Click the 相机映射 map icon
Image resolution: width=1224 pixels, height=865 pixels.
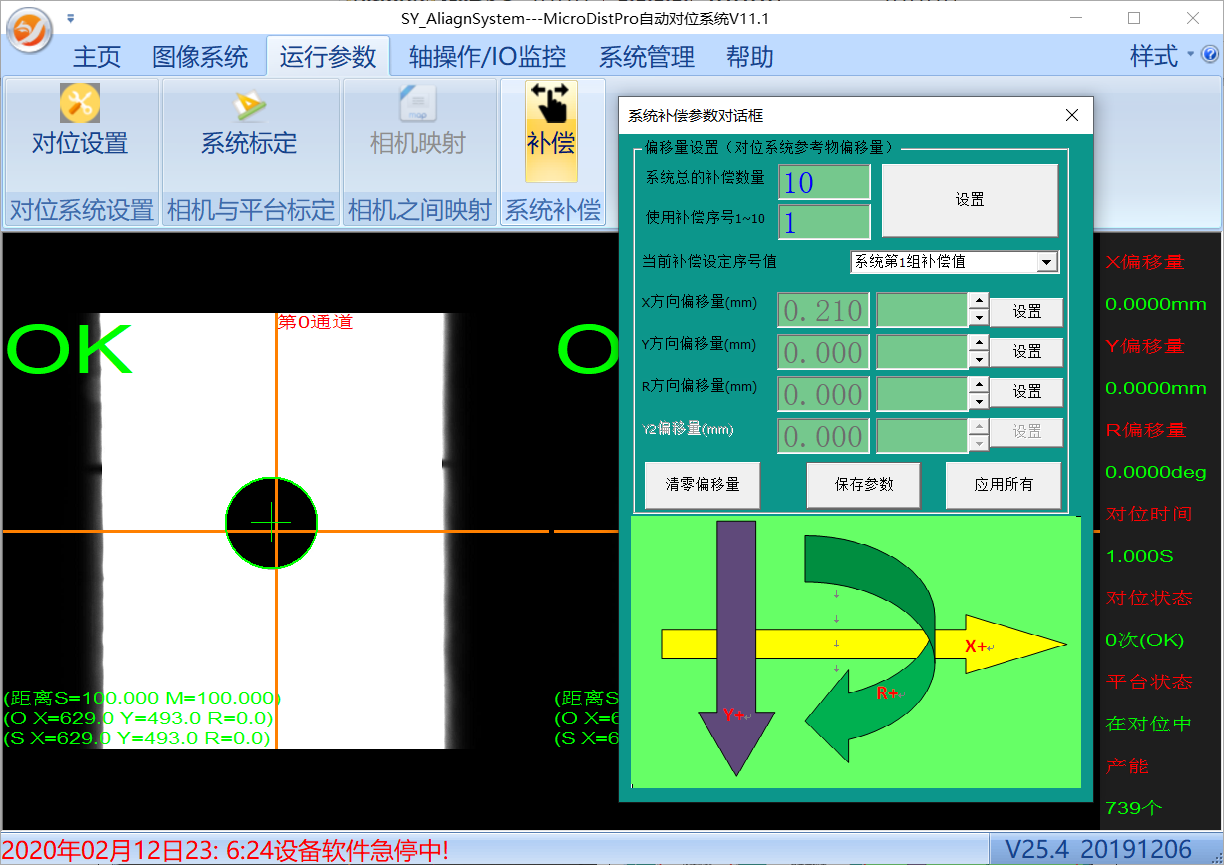(417, 104)
